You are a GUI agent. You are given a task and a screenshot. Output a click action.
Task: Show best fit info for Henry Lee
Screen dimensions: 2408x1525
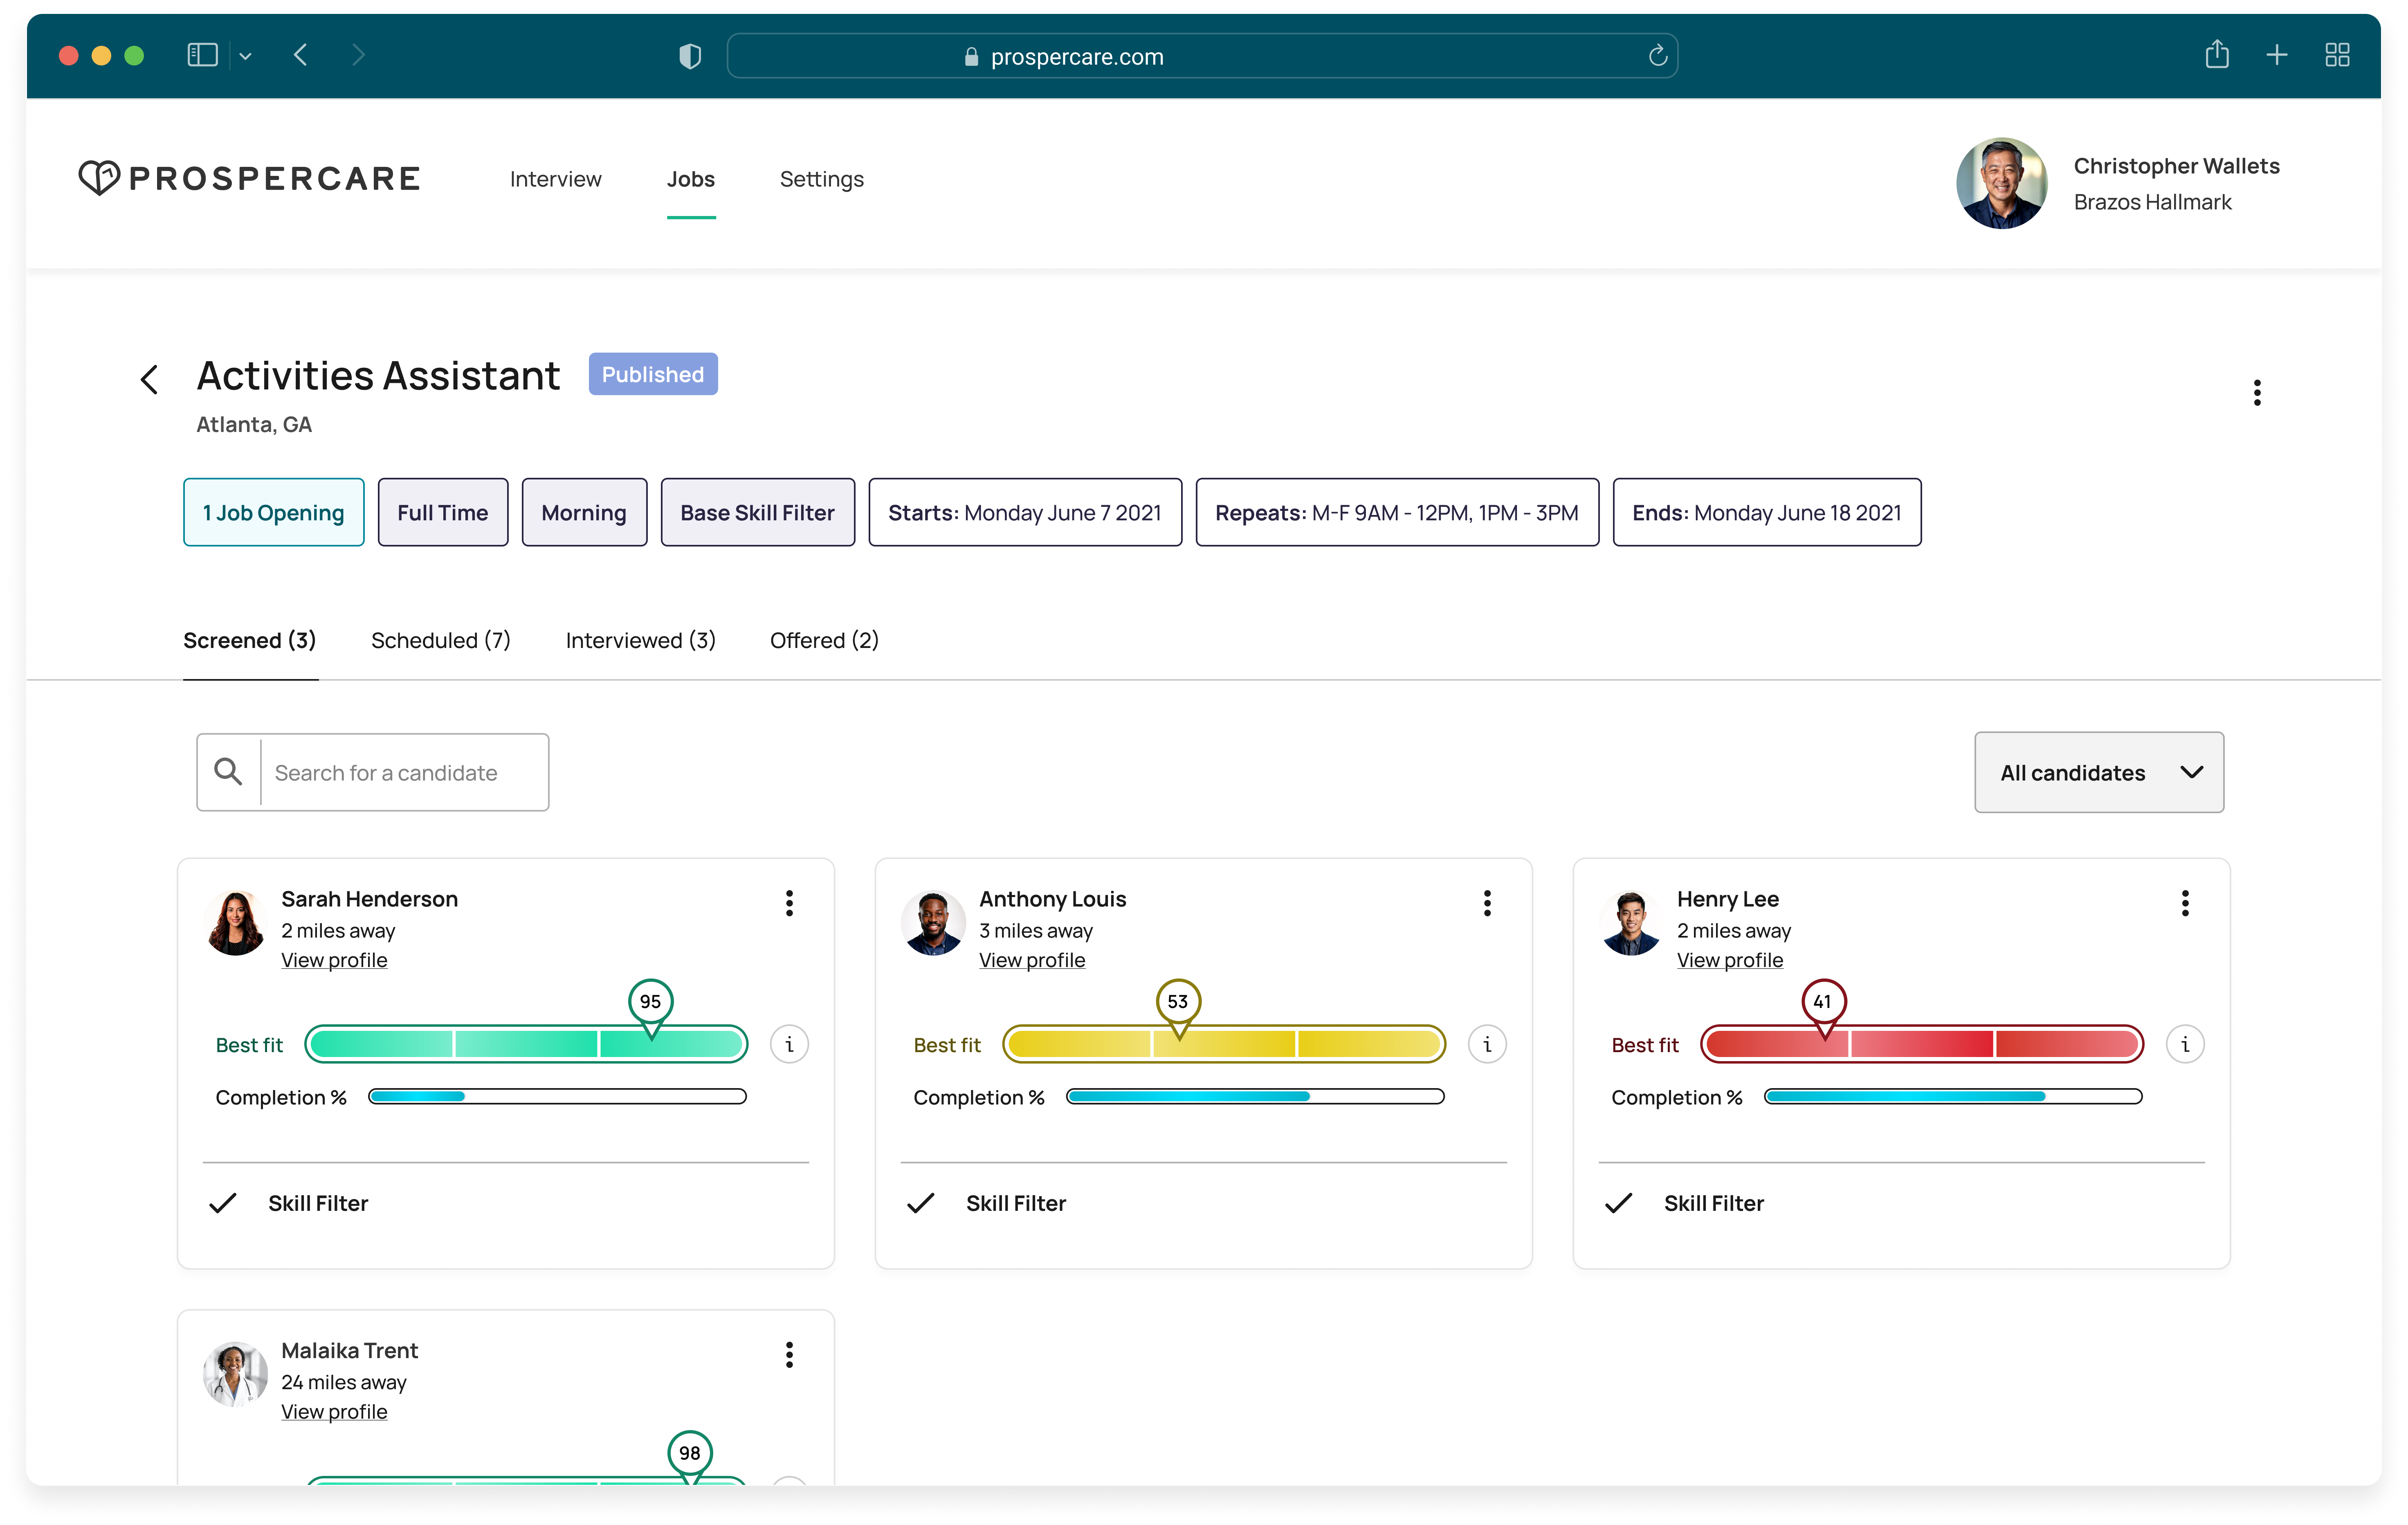[2185, 1044]
